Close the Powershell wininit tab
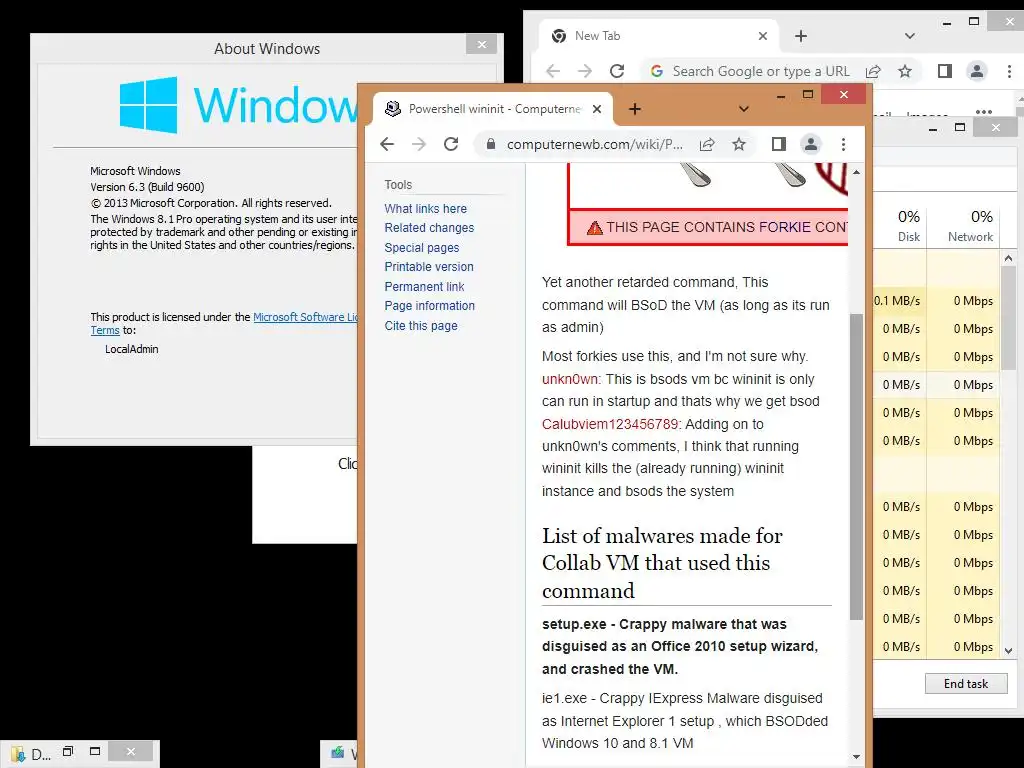Viewport: 1024px width, 768px height. click(597, 109)
